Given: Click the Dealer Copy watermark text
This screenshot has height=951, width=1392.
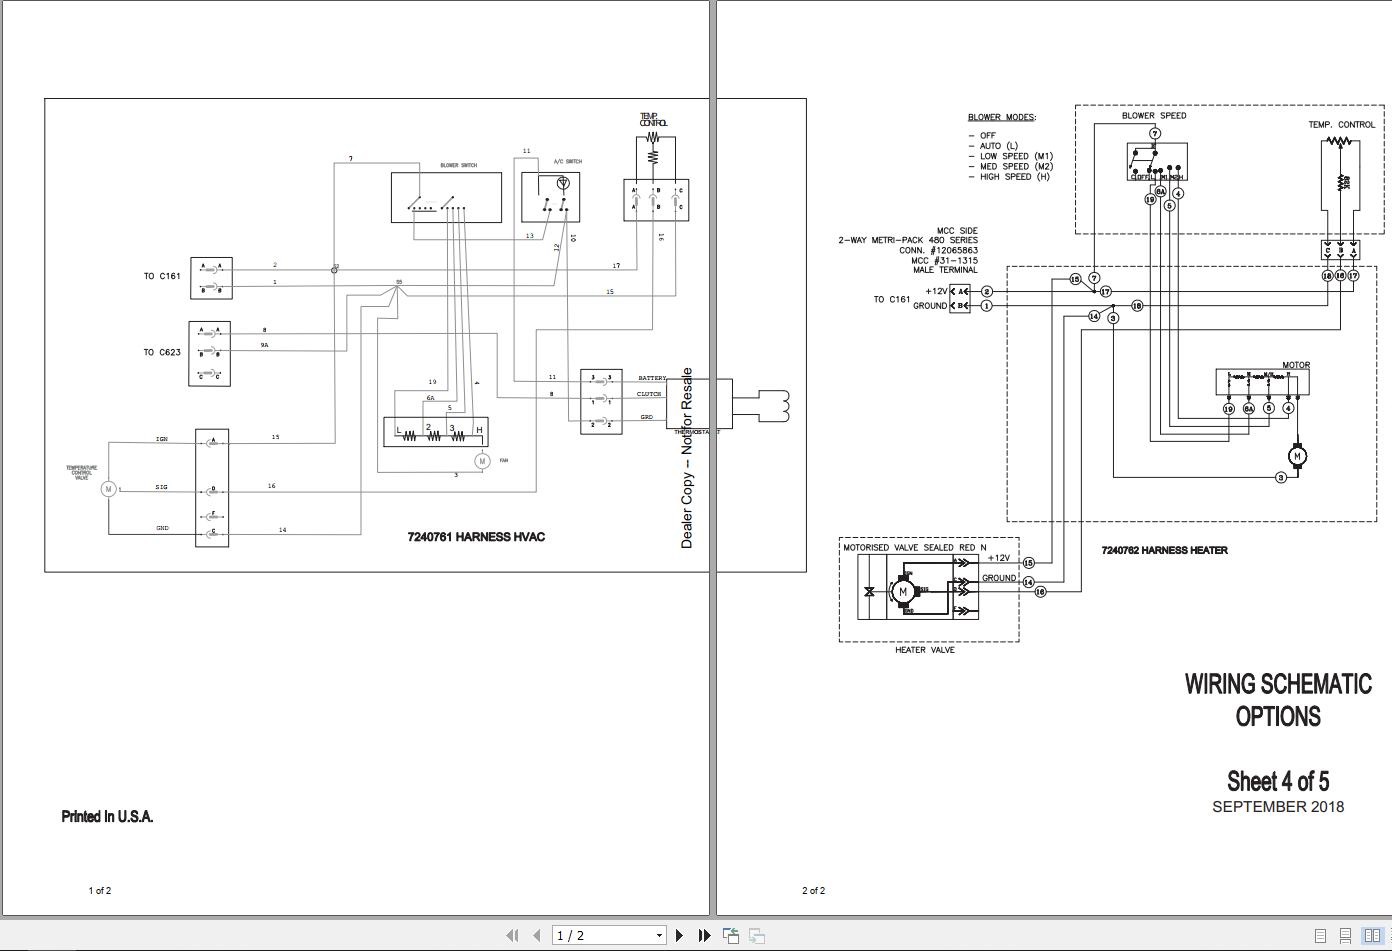Looking at the screenshot, I should tap(687, 458).
